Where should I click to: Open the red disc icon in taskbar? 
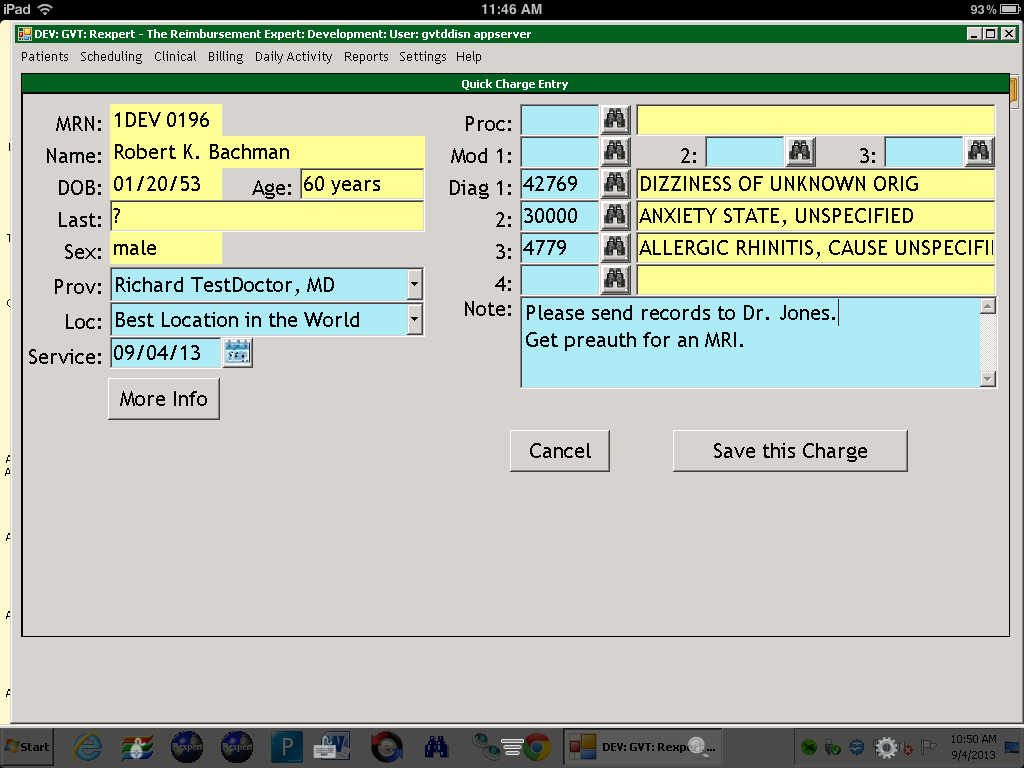387,746
